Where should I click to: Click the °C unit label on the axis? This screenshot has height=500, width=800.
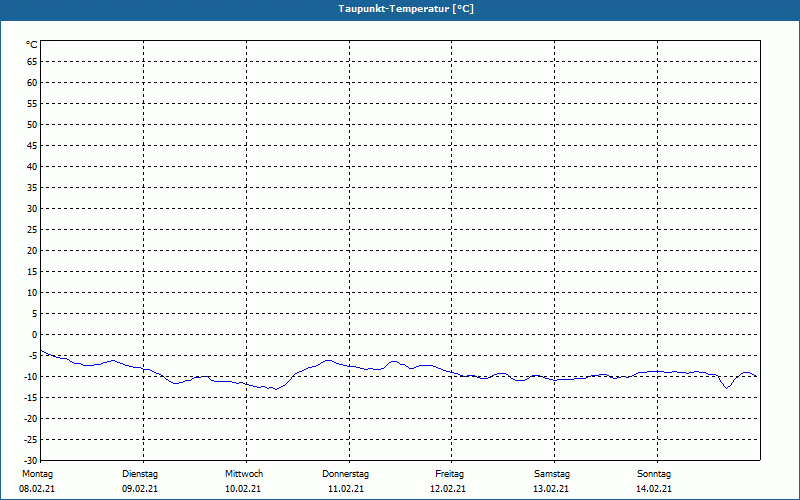tap(32, 45)
